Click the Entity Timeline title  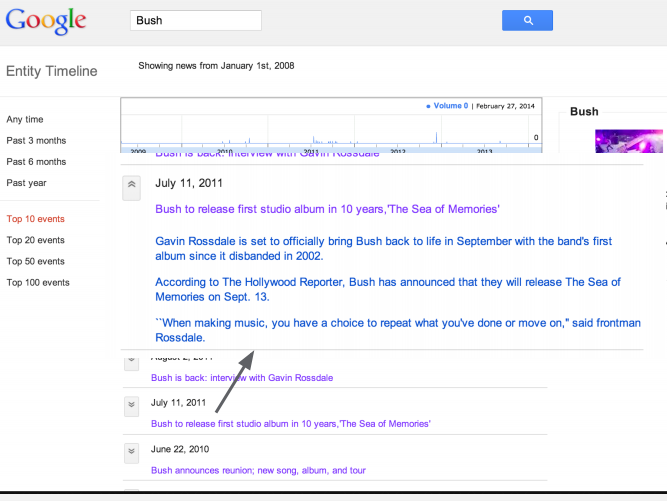[51, 71]
